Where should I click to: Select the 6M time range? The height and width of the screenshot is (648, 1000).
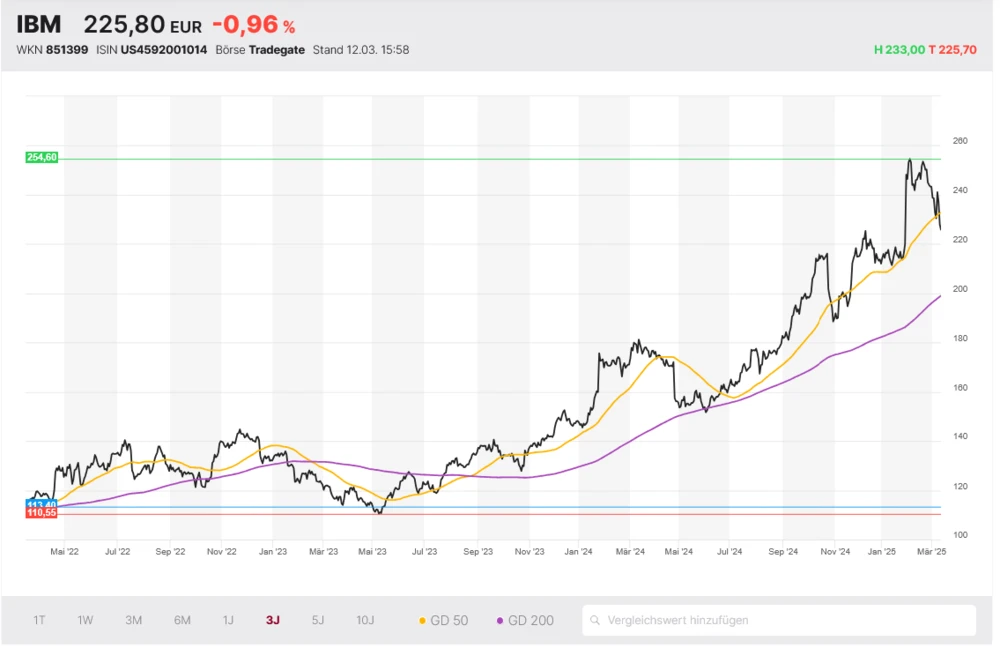pos(182,620)
